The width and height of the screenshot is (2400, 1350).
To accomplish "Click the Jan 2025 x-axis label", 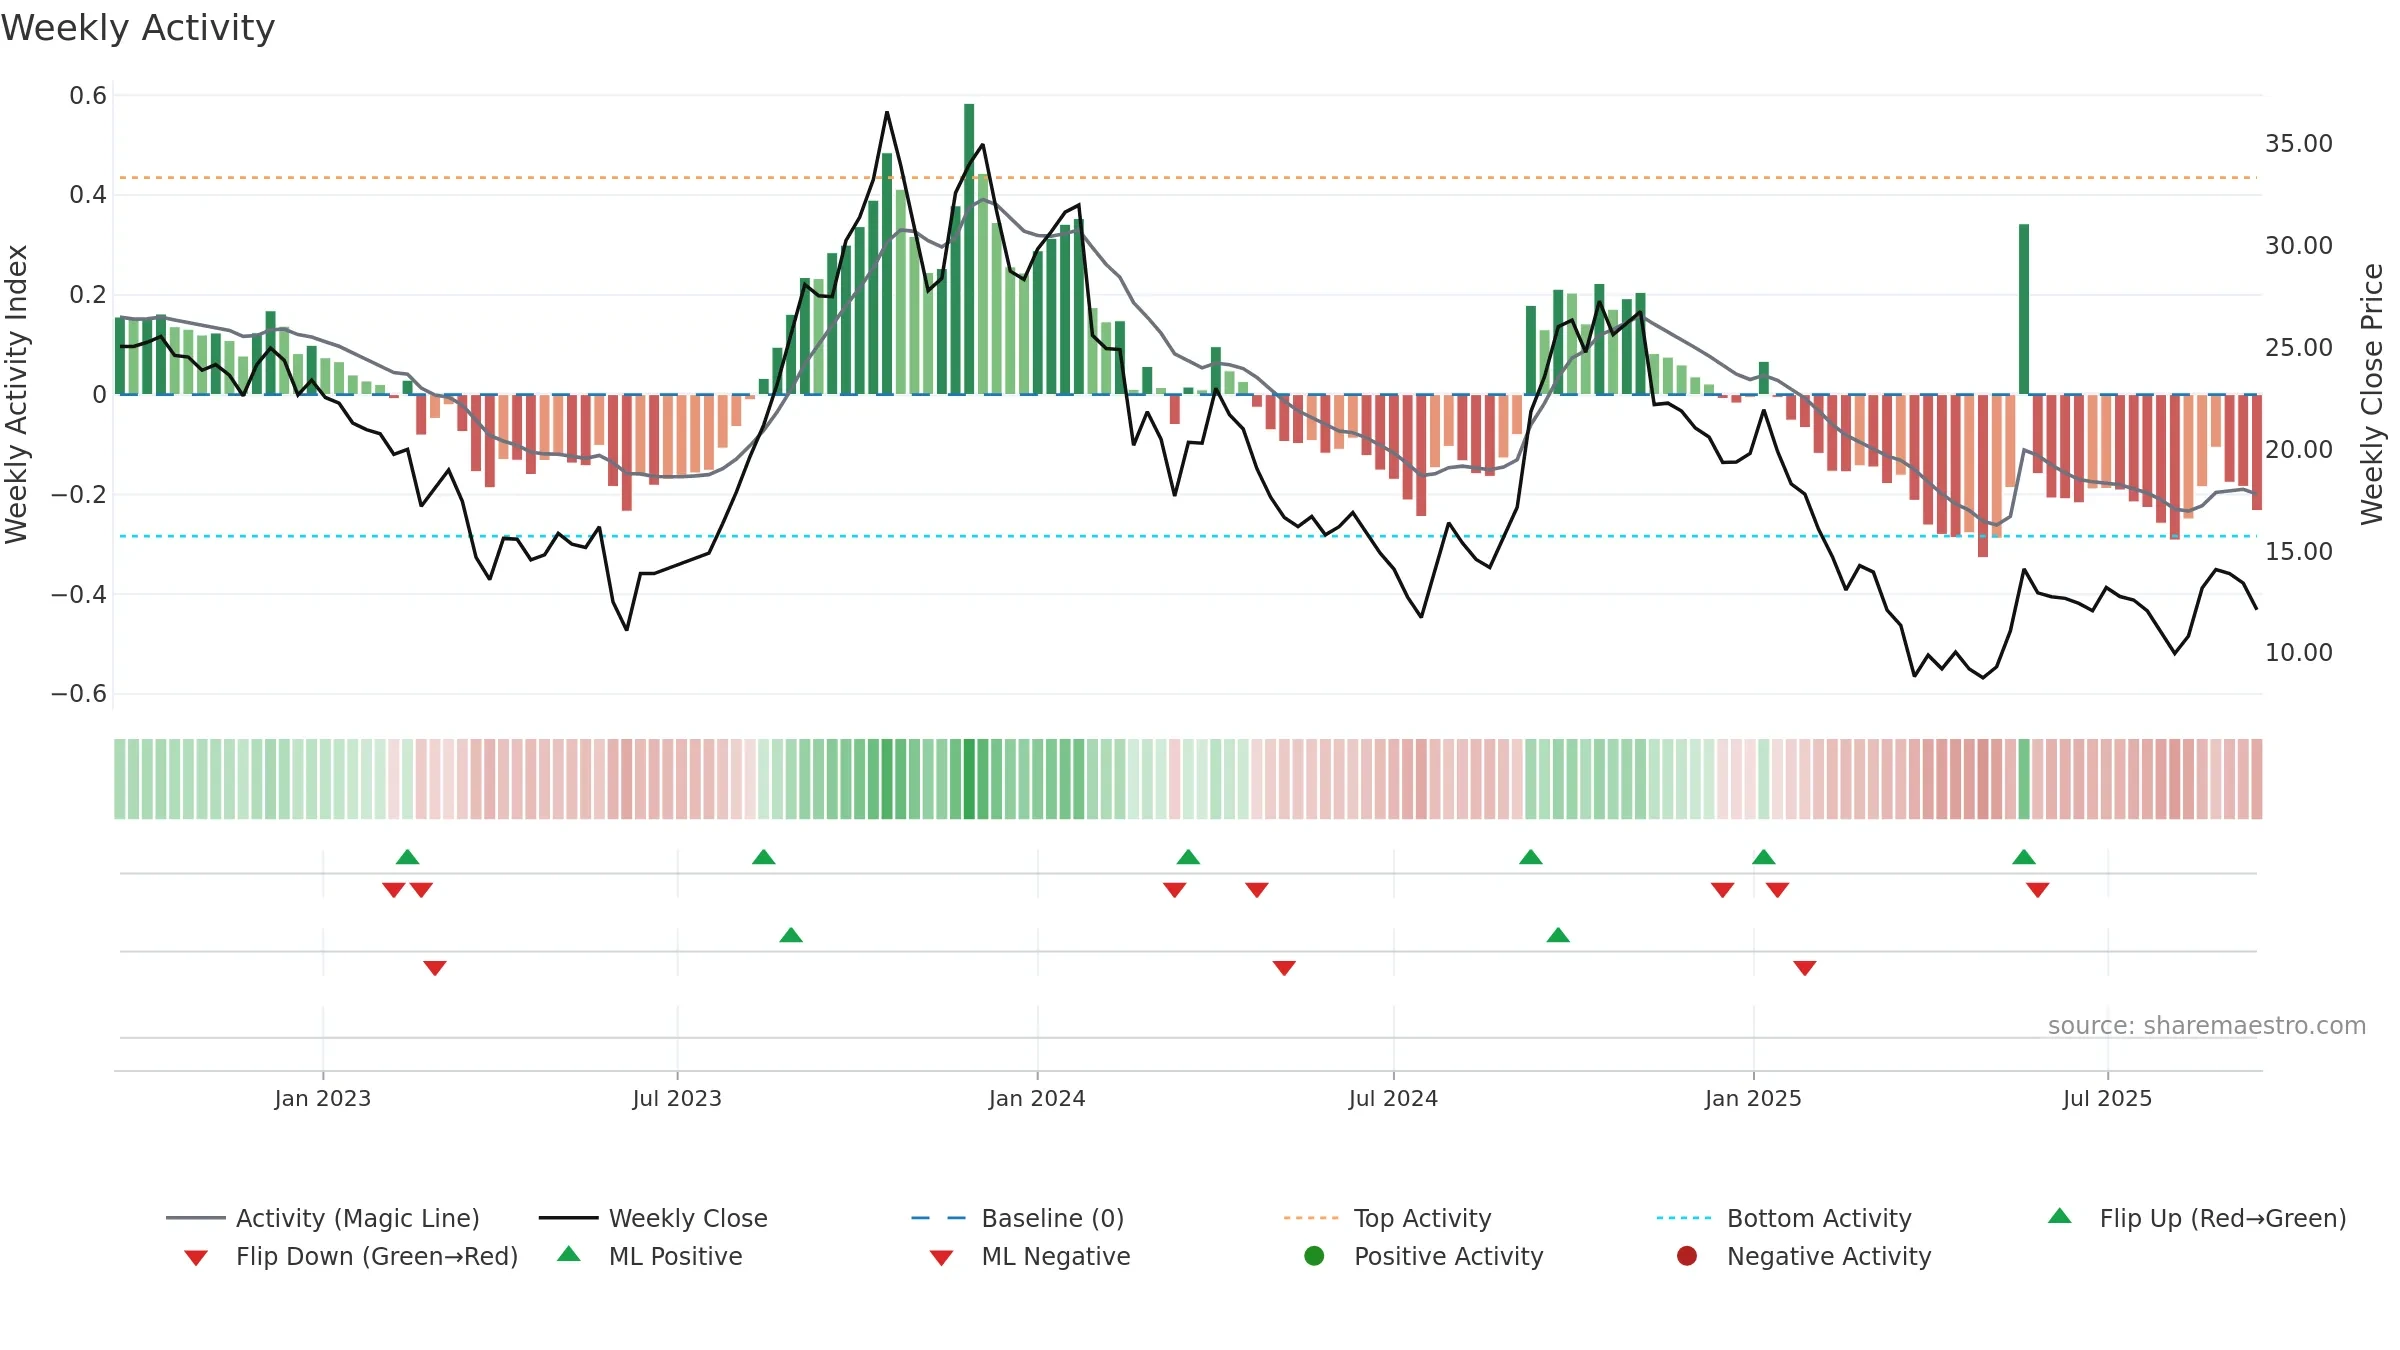I will pyautogui.click(x=1753, y=1098).
